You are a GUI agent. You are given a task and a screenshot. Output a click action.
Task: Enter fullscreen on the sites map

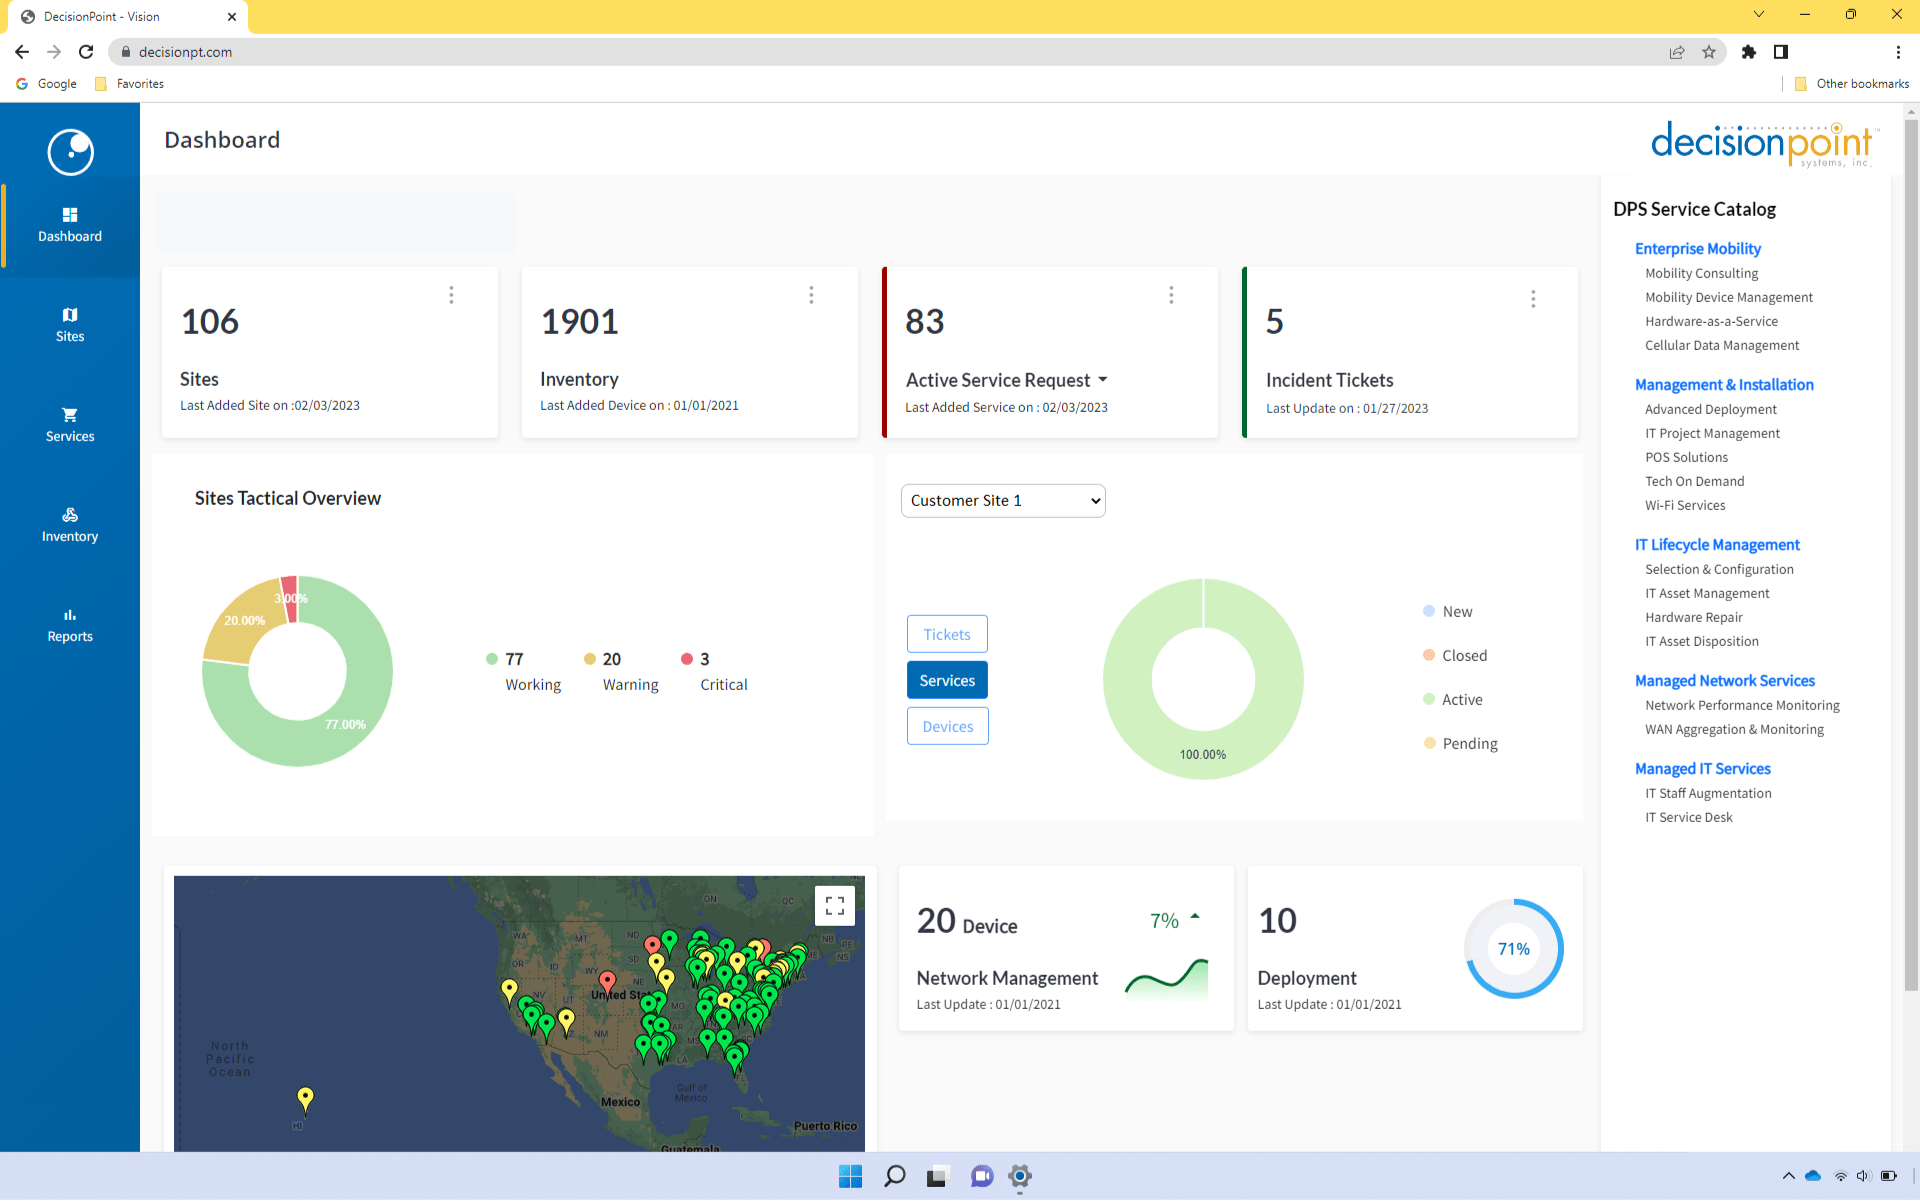click(836, 905)
